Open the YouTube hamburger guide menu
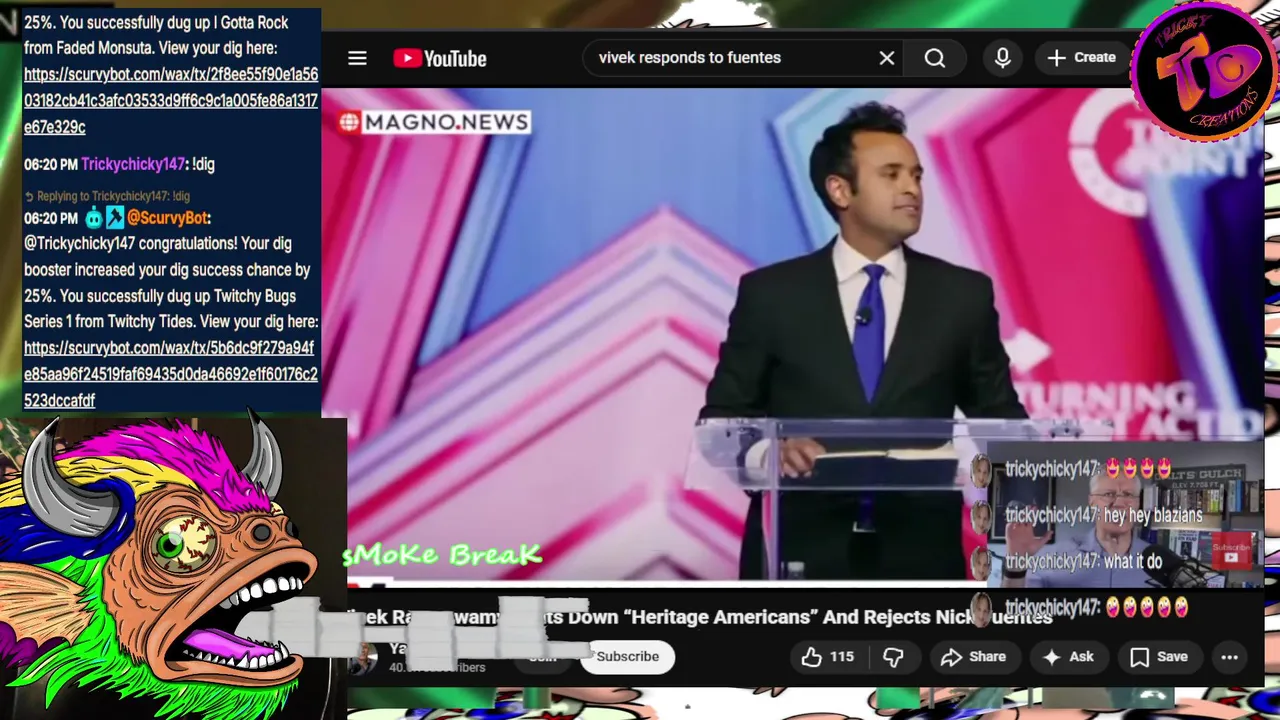The height and width of the screenshot is (720, 1280). click(x=357, y=58)
